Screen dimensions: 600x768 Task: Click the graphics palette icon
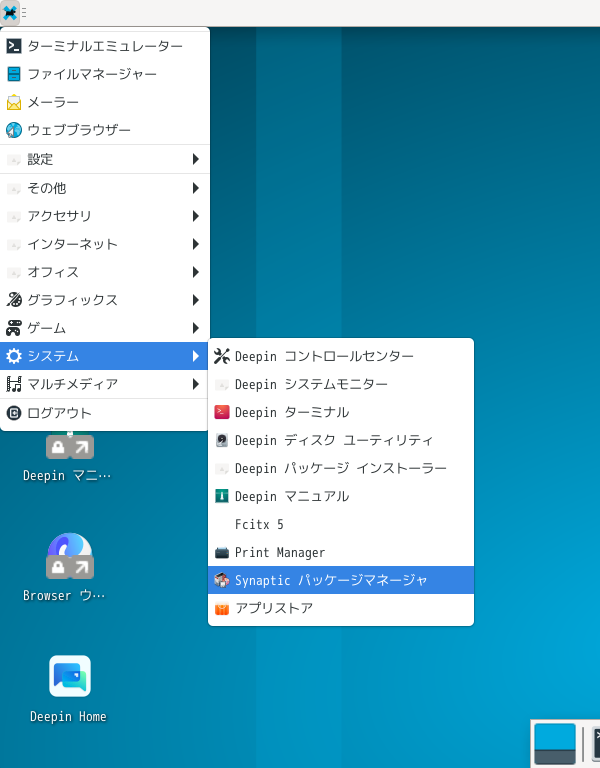pos(14,300)
